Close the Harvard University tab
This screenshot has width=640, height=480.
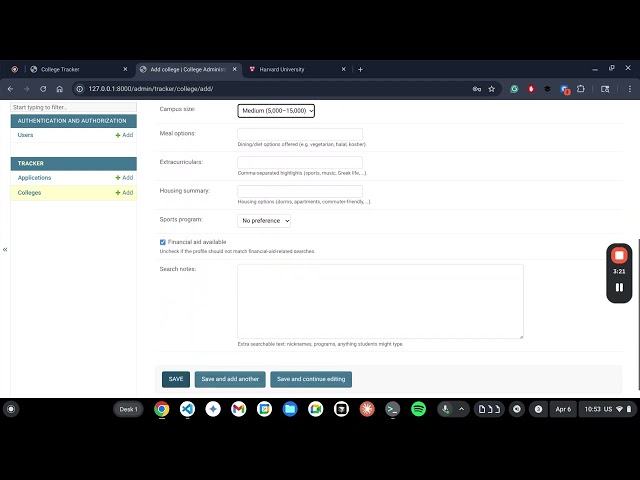tap(344, 69)
